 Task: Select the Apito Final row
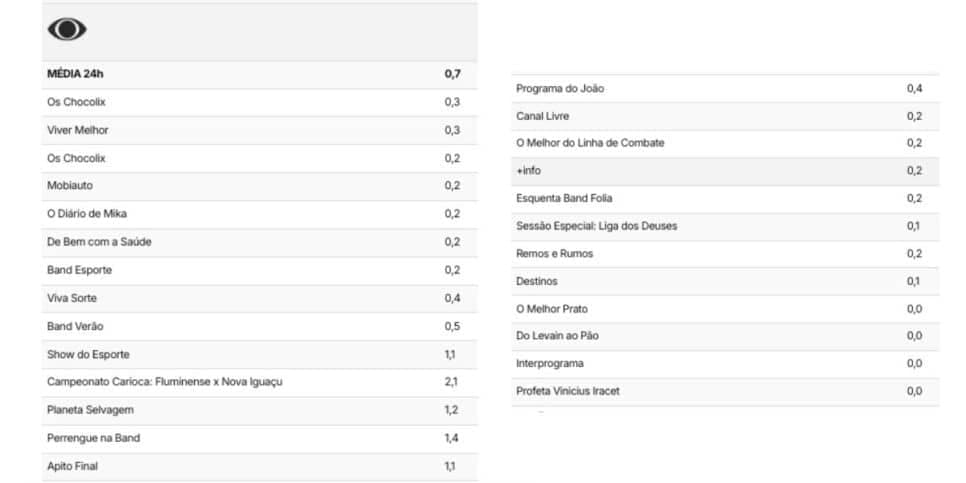pyautogui.click(x=259, y=467)
